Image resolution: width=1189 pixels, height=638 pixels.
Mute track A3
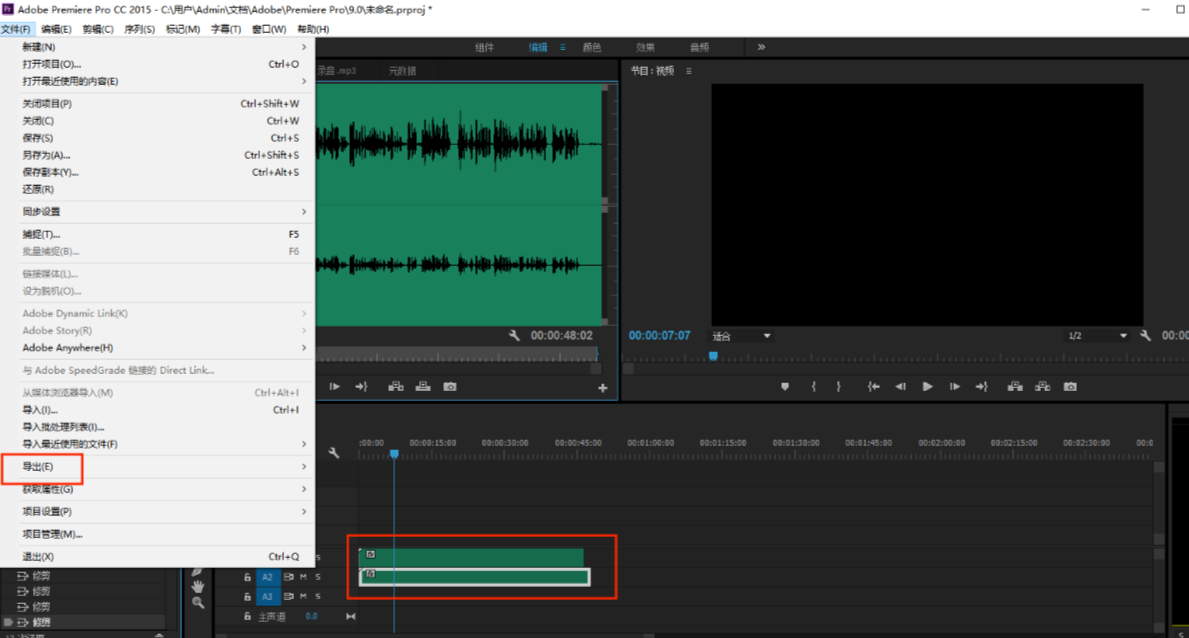(x=303, y=597)
